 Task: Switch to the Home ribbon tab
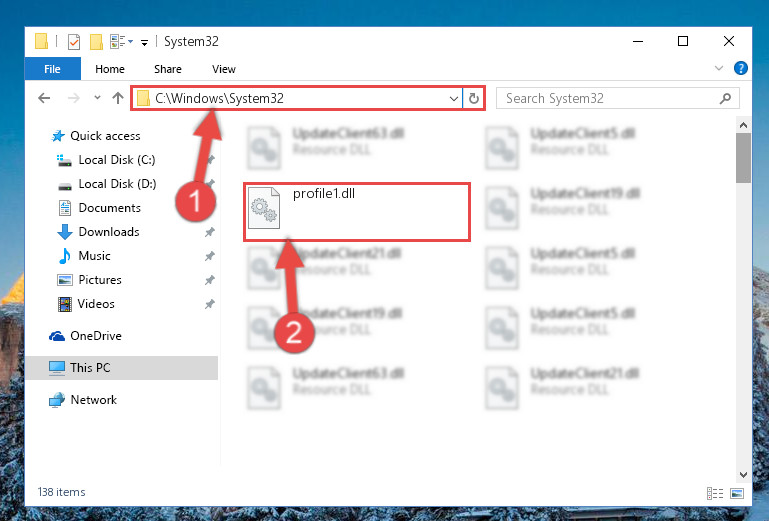[110, 69]
